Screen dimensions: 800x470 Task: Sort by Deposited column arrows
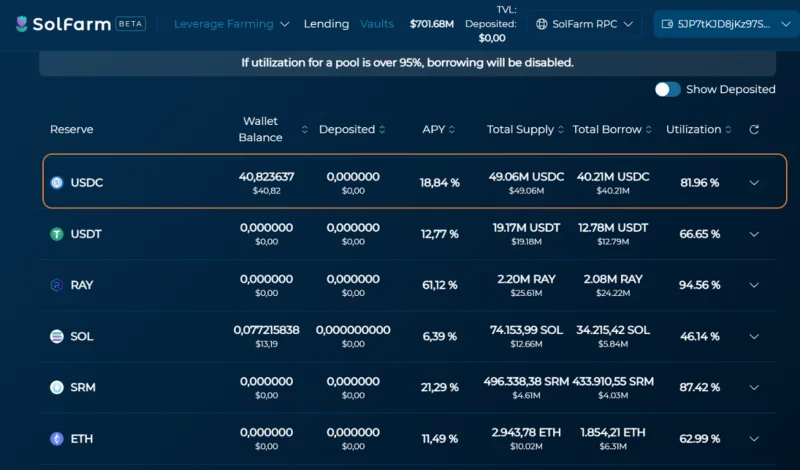click(382, 130)
